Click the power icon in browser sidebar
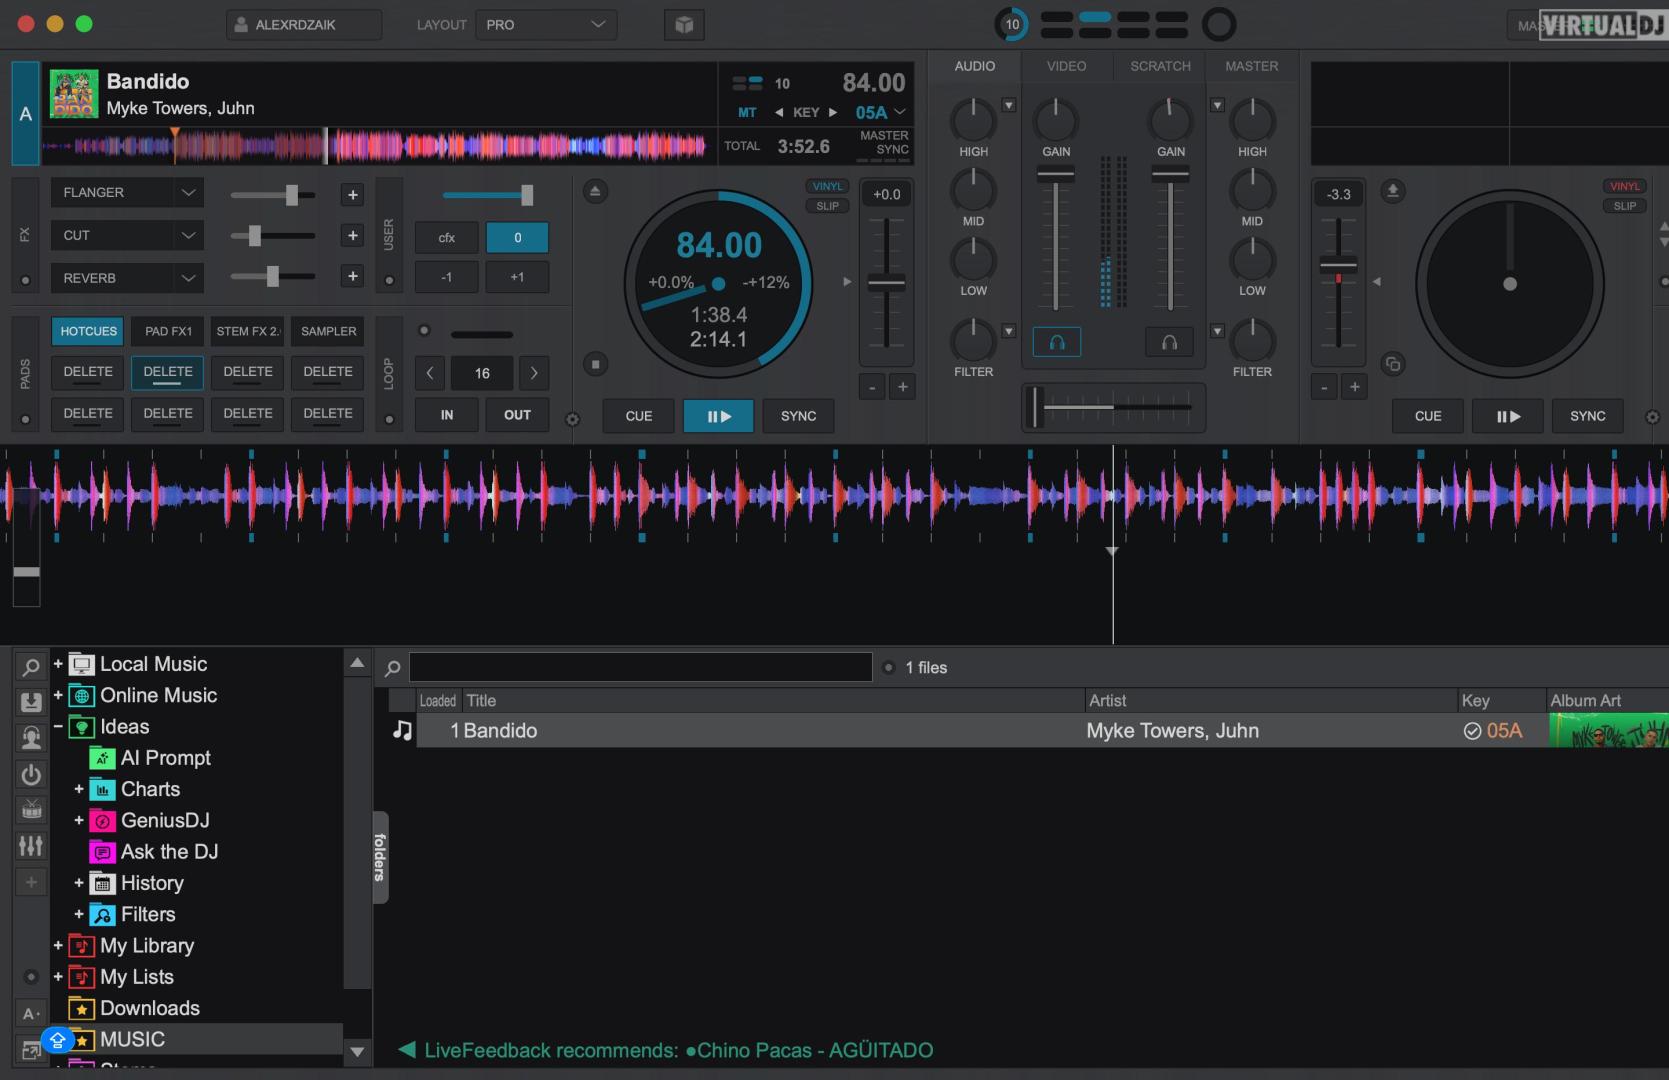Viewport: 1669px width, 1080px height. pos(31,774)
